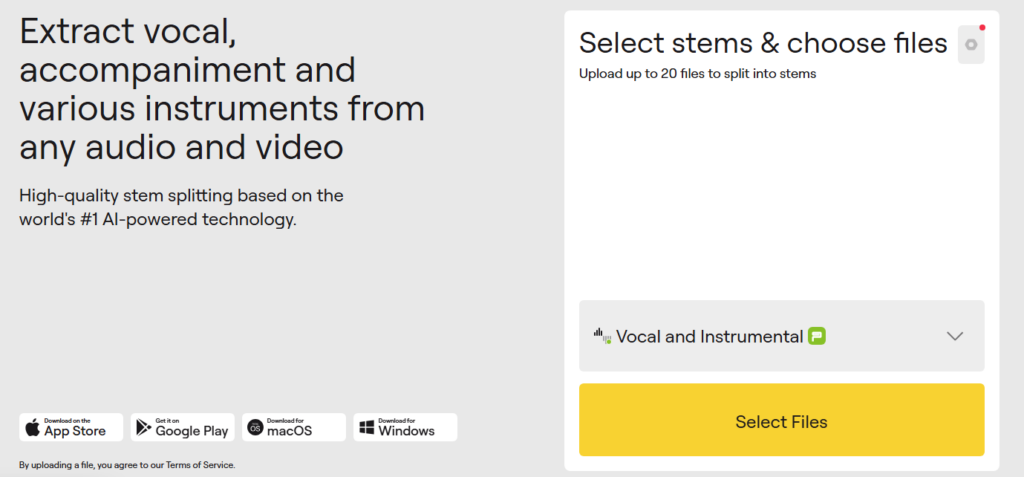Click the red notification dot on settings
This screenshot has height=477, width=1024.
click(x=982, y=28)
